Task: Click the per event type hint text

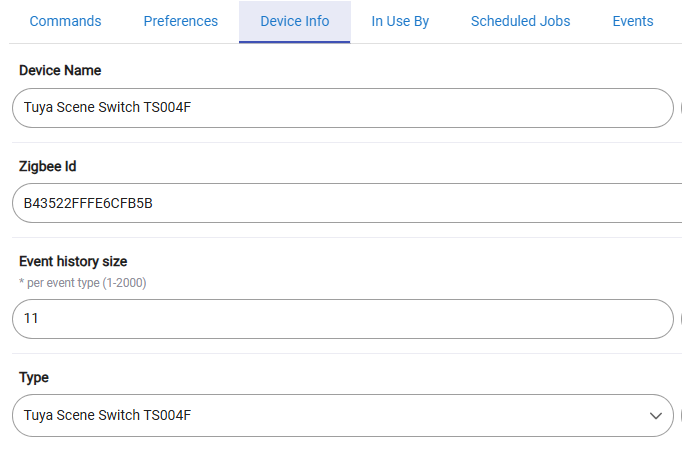Action: point(83,283)
